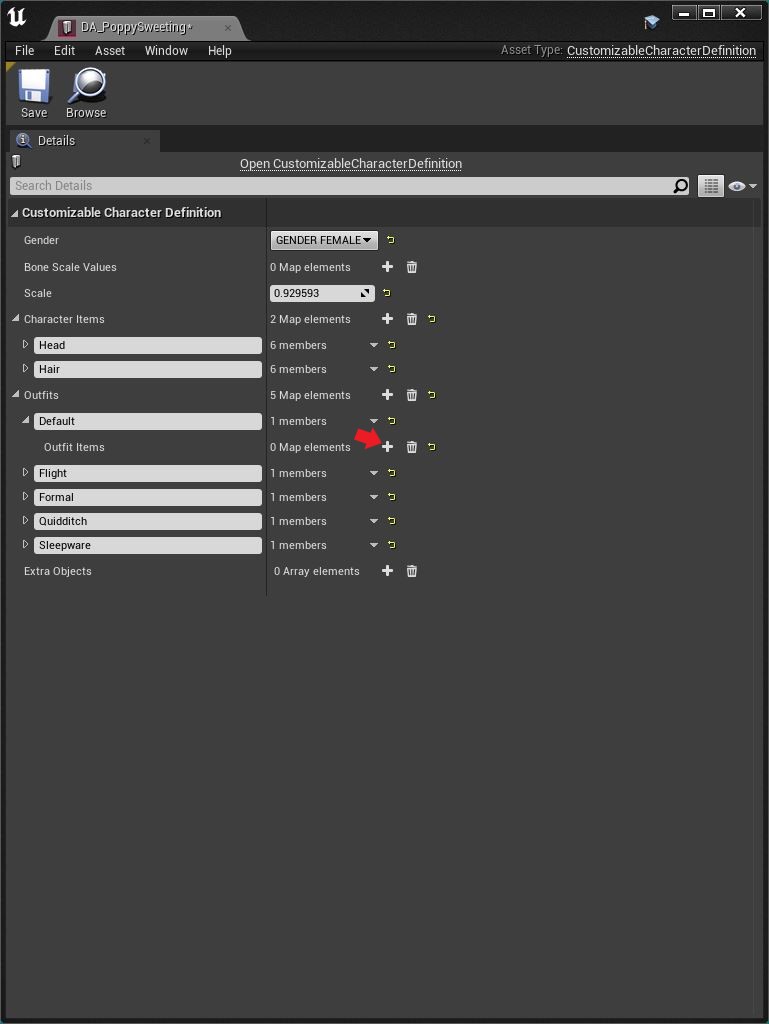Image resolution: width=769 pixels, height=1024 pixels.
Task: Collapse the Outfits section
Action: (15, 394)
